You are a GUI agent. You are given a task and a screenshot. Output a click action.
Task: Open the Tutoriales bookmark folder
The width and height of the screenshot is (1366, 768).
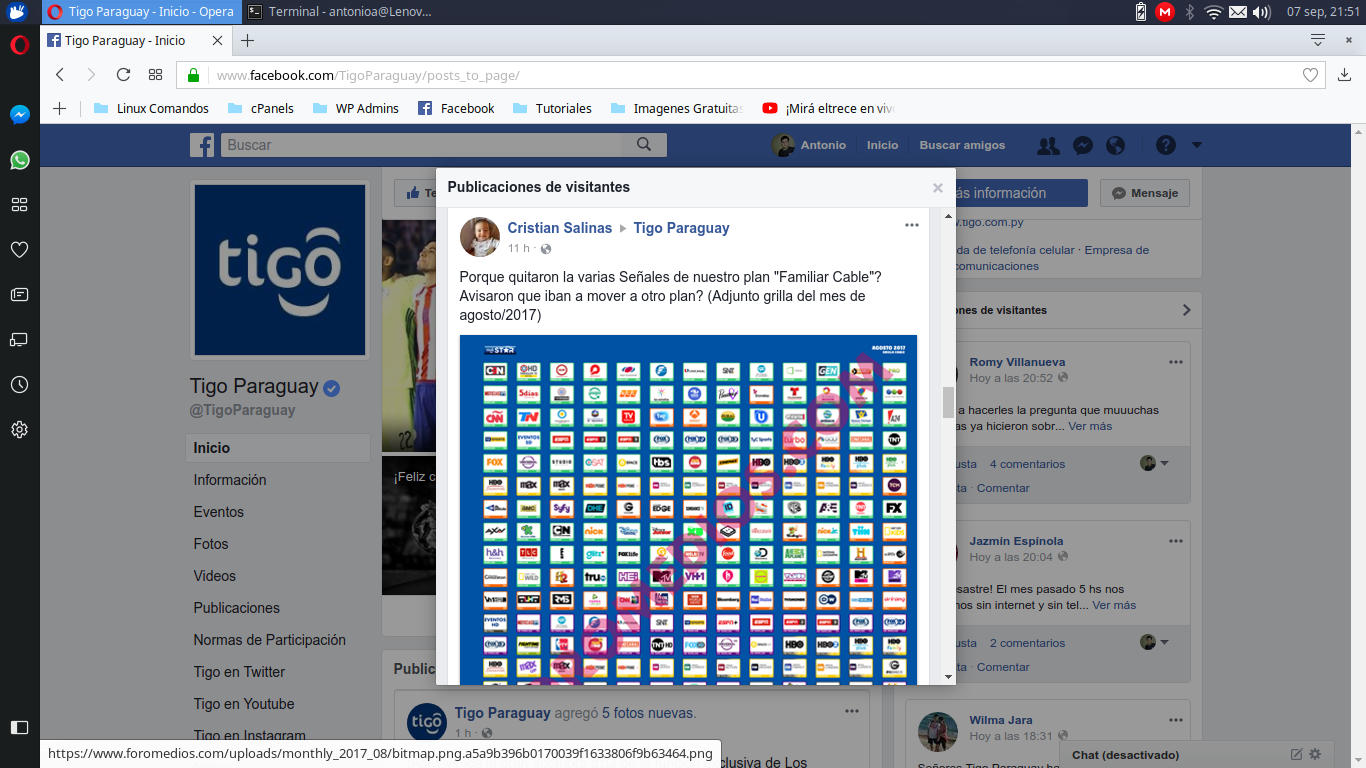point(552,108)
